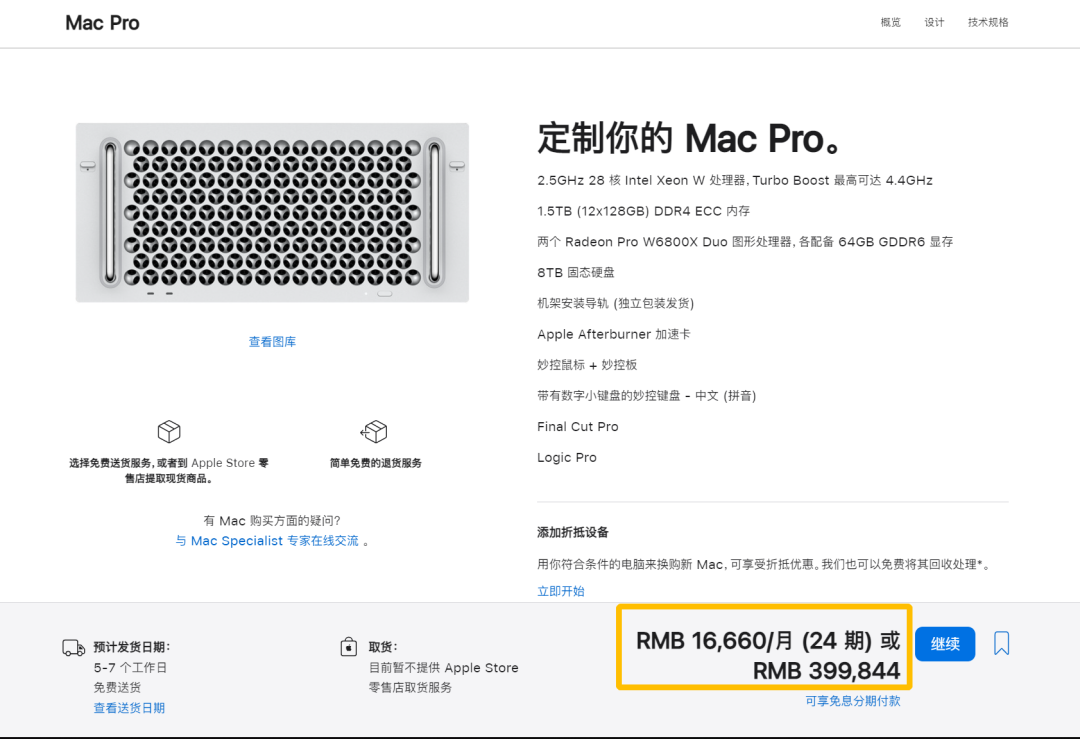Click the Mac Pro product image
1080x739 pixels.
(272, 212)
